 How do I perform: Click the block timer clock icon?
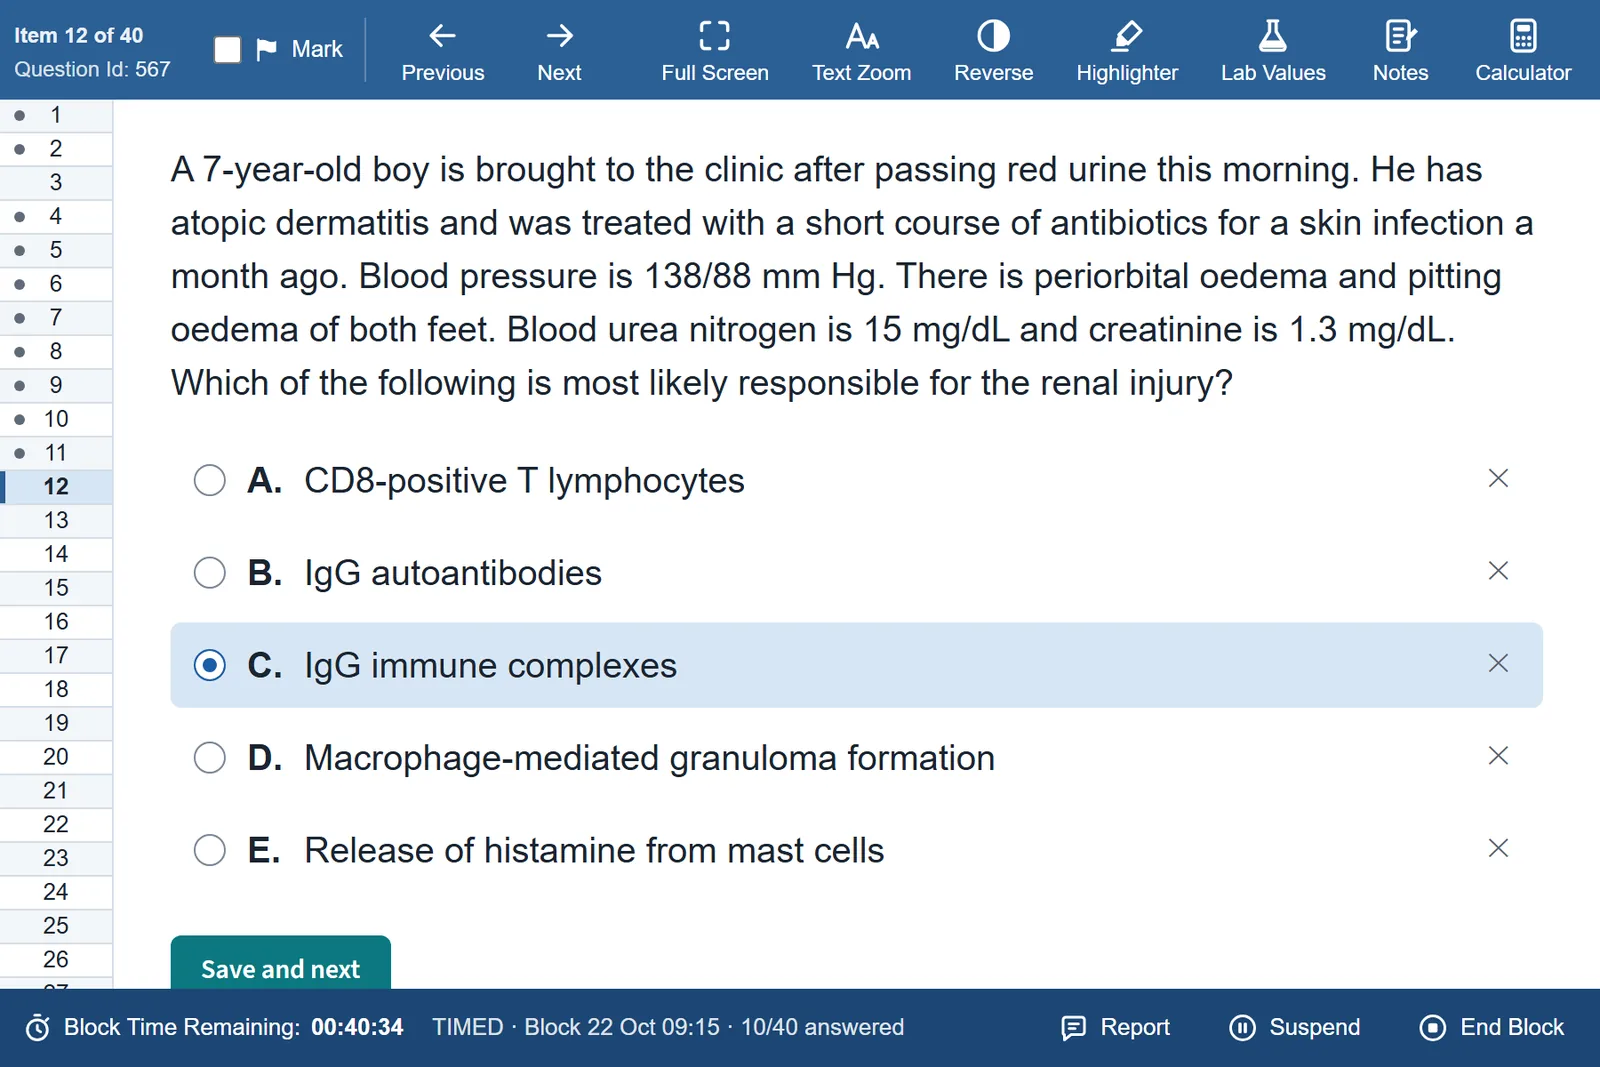click(37, 1027)
